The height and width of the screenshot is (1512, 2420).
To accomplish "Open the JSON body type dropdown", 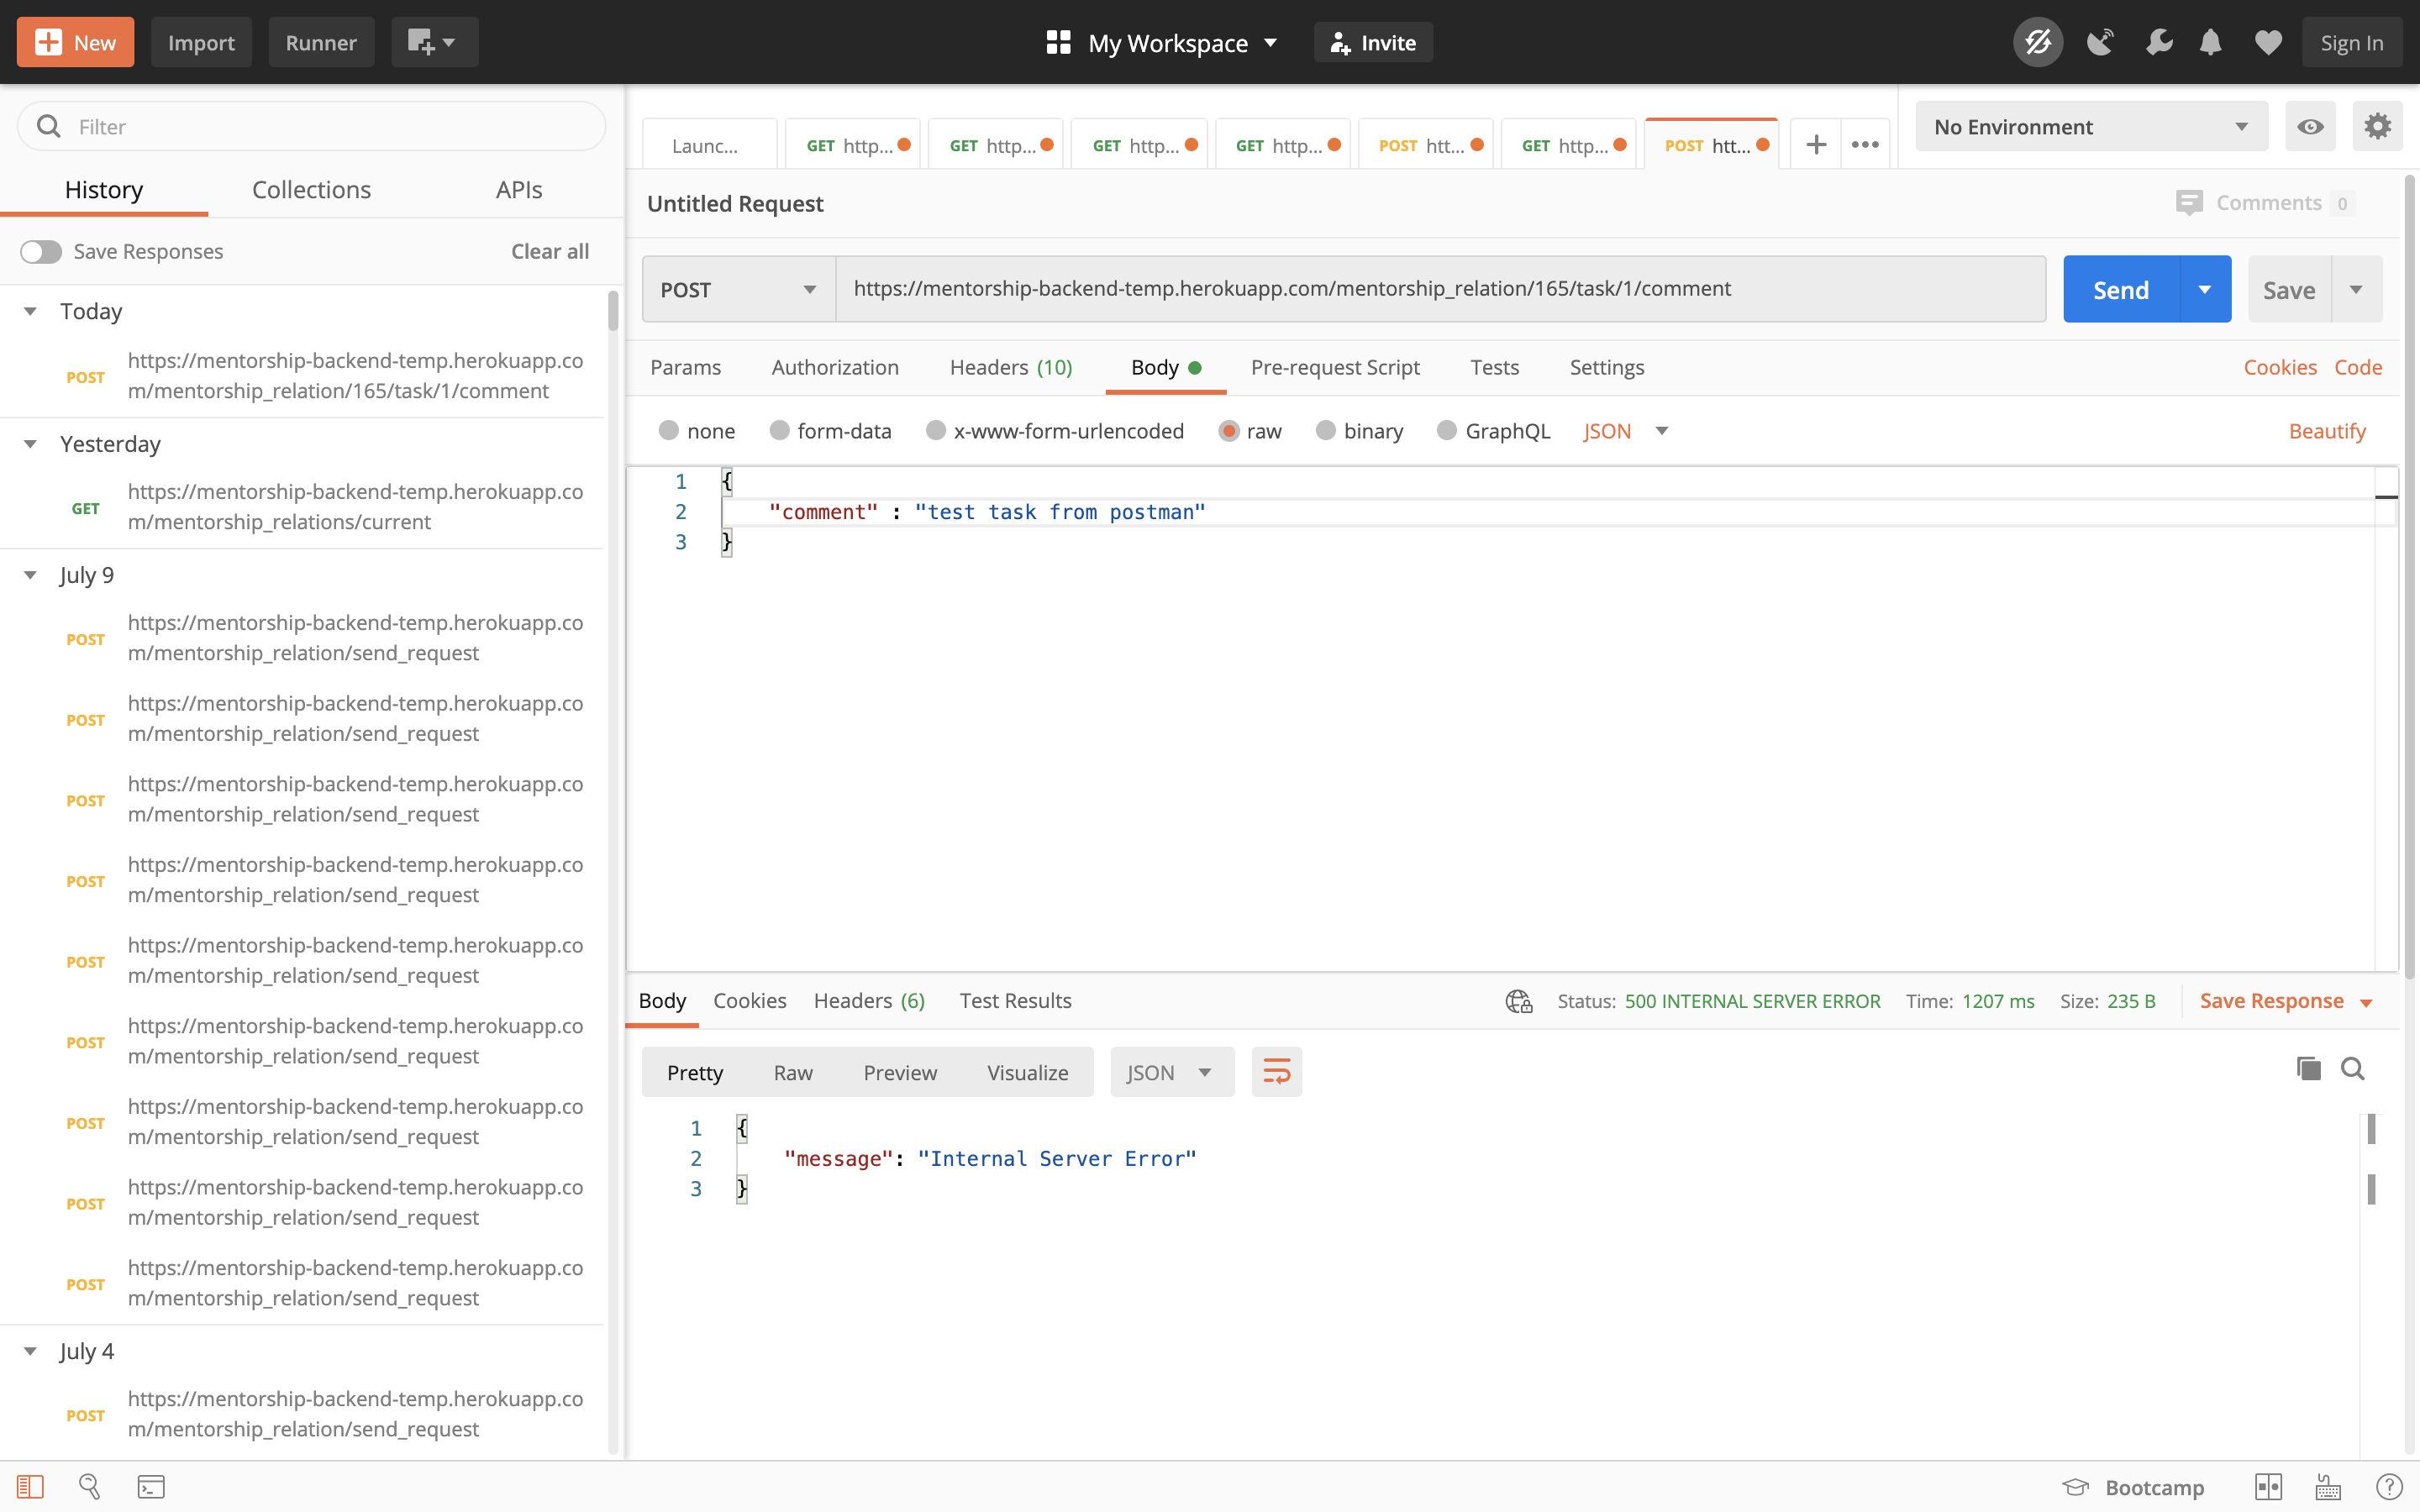I will 1623,430.
